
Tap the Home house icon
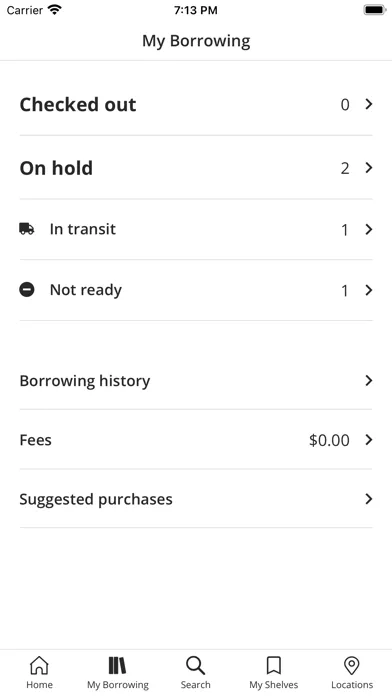click(x=39, y=665)
